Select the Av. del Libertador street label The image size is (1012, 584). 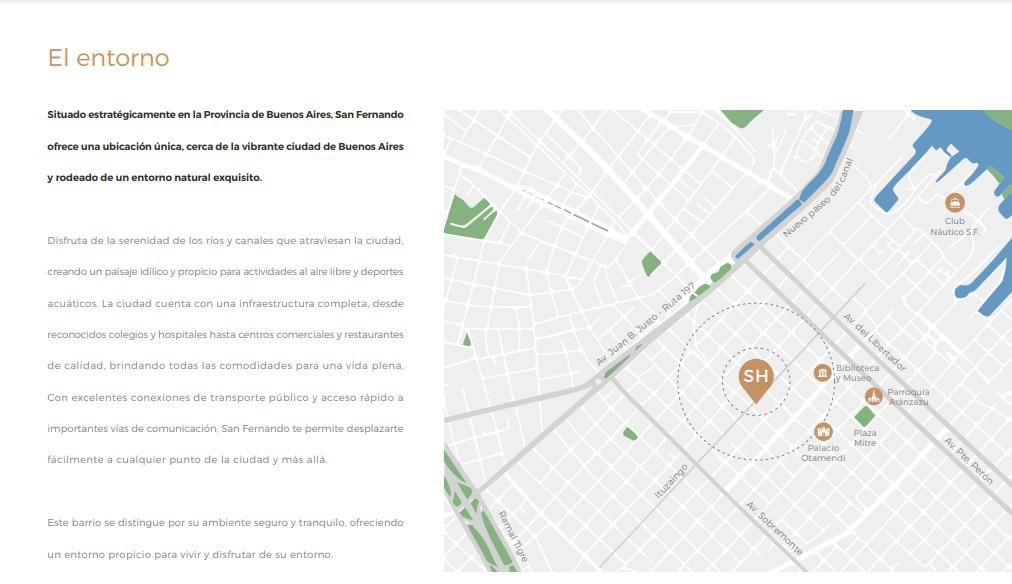point(875,343)
